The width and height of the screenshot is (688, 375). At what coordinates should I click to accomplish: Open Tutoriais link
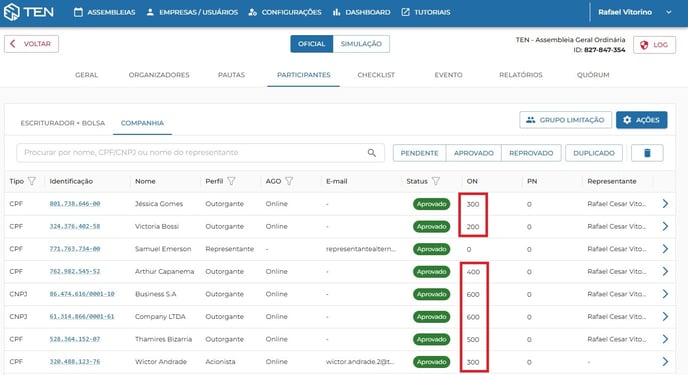(426, 12)
